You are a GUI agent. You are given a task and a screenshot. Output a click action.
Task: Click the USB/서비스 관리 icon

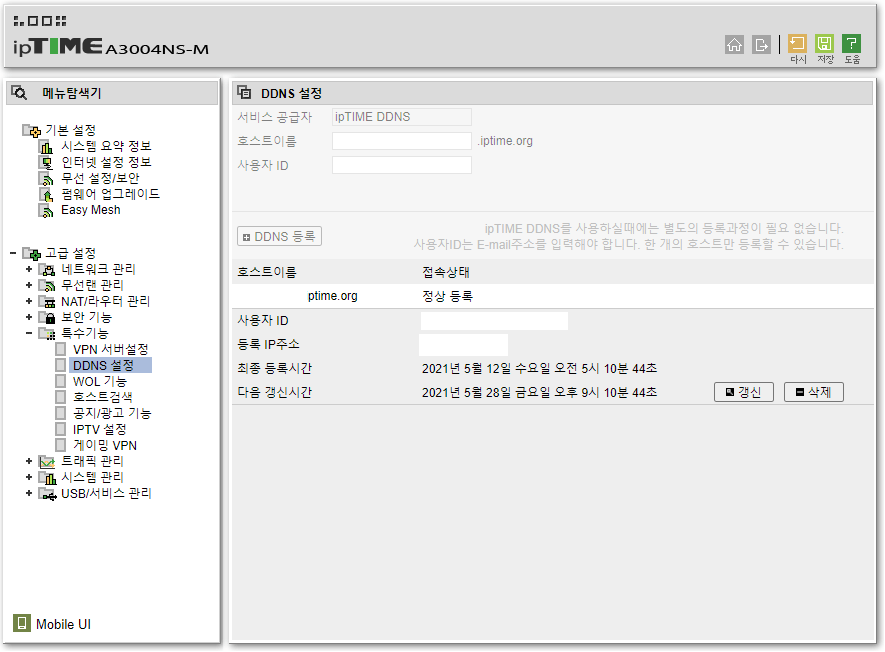coord(47,494)
